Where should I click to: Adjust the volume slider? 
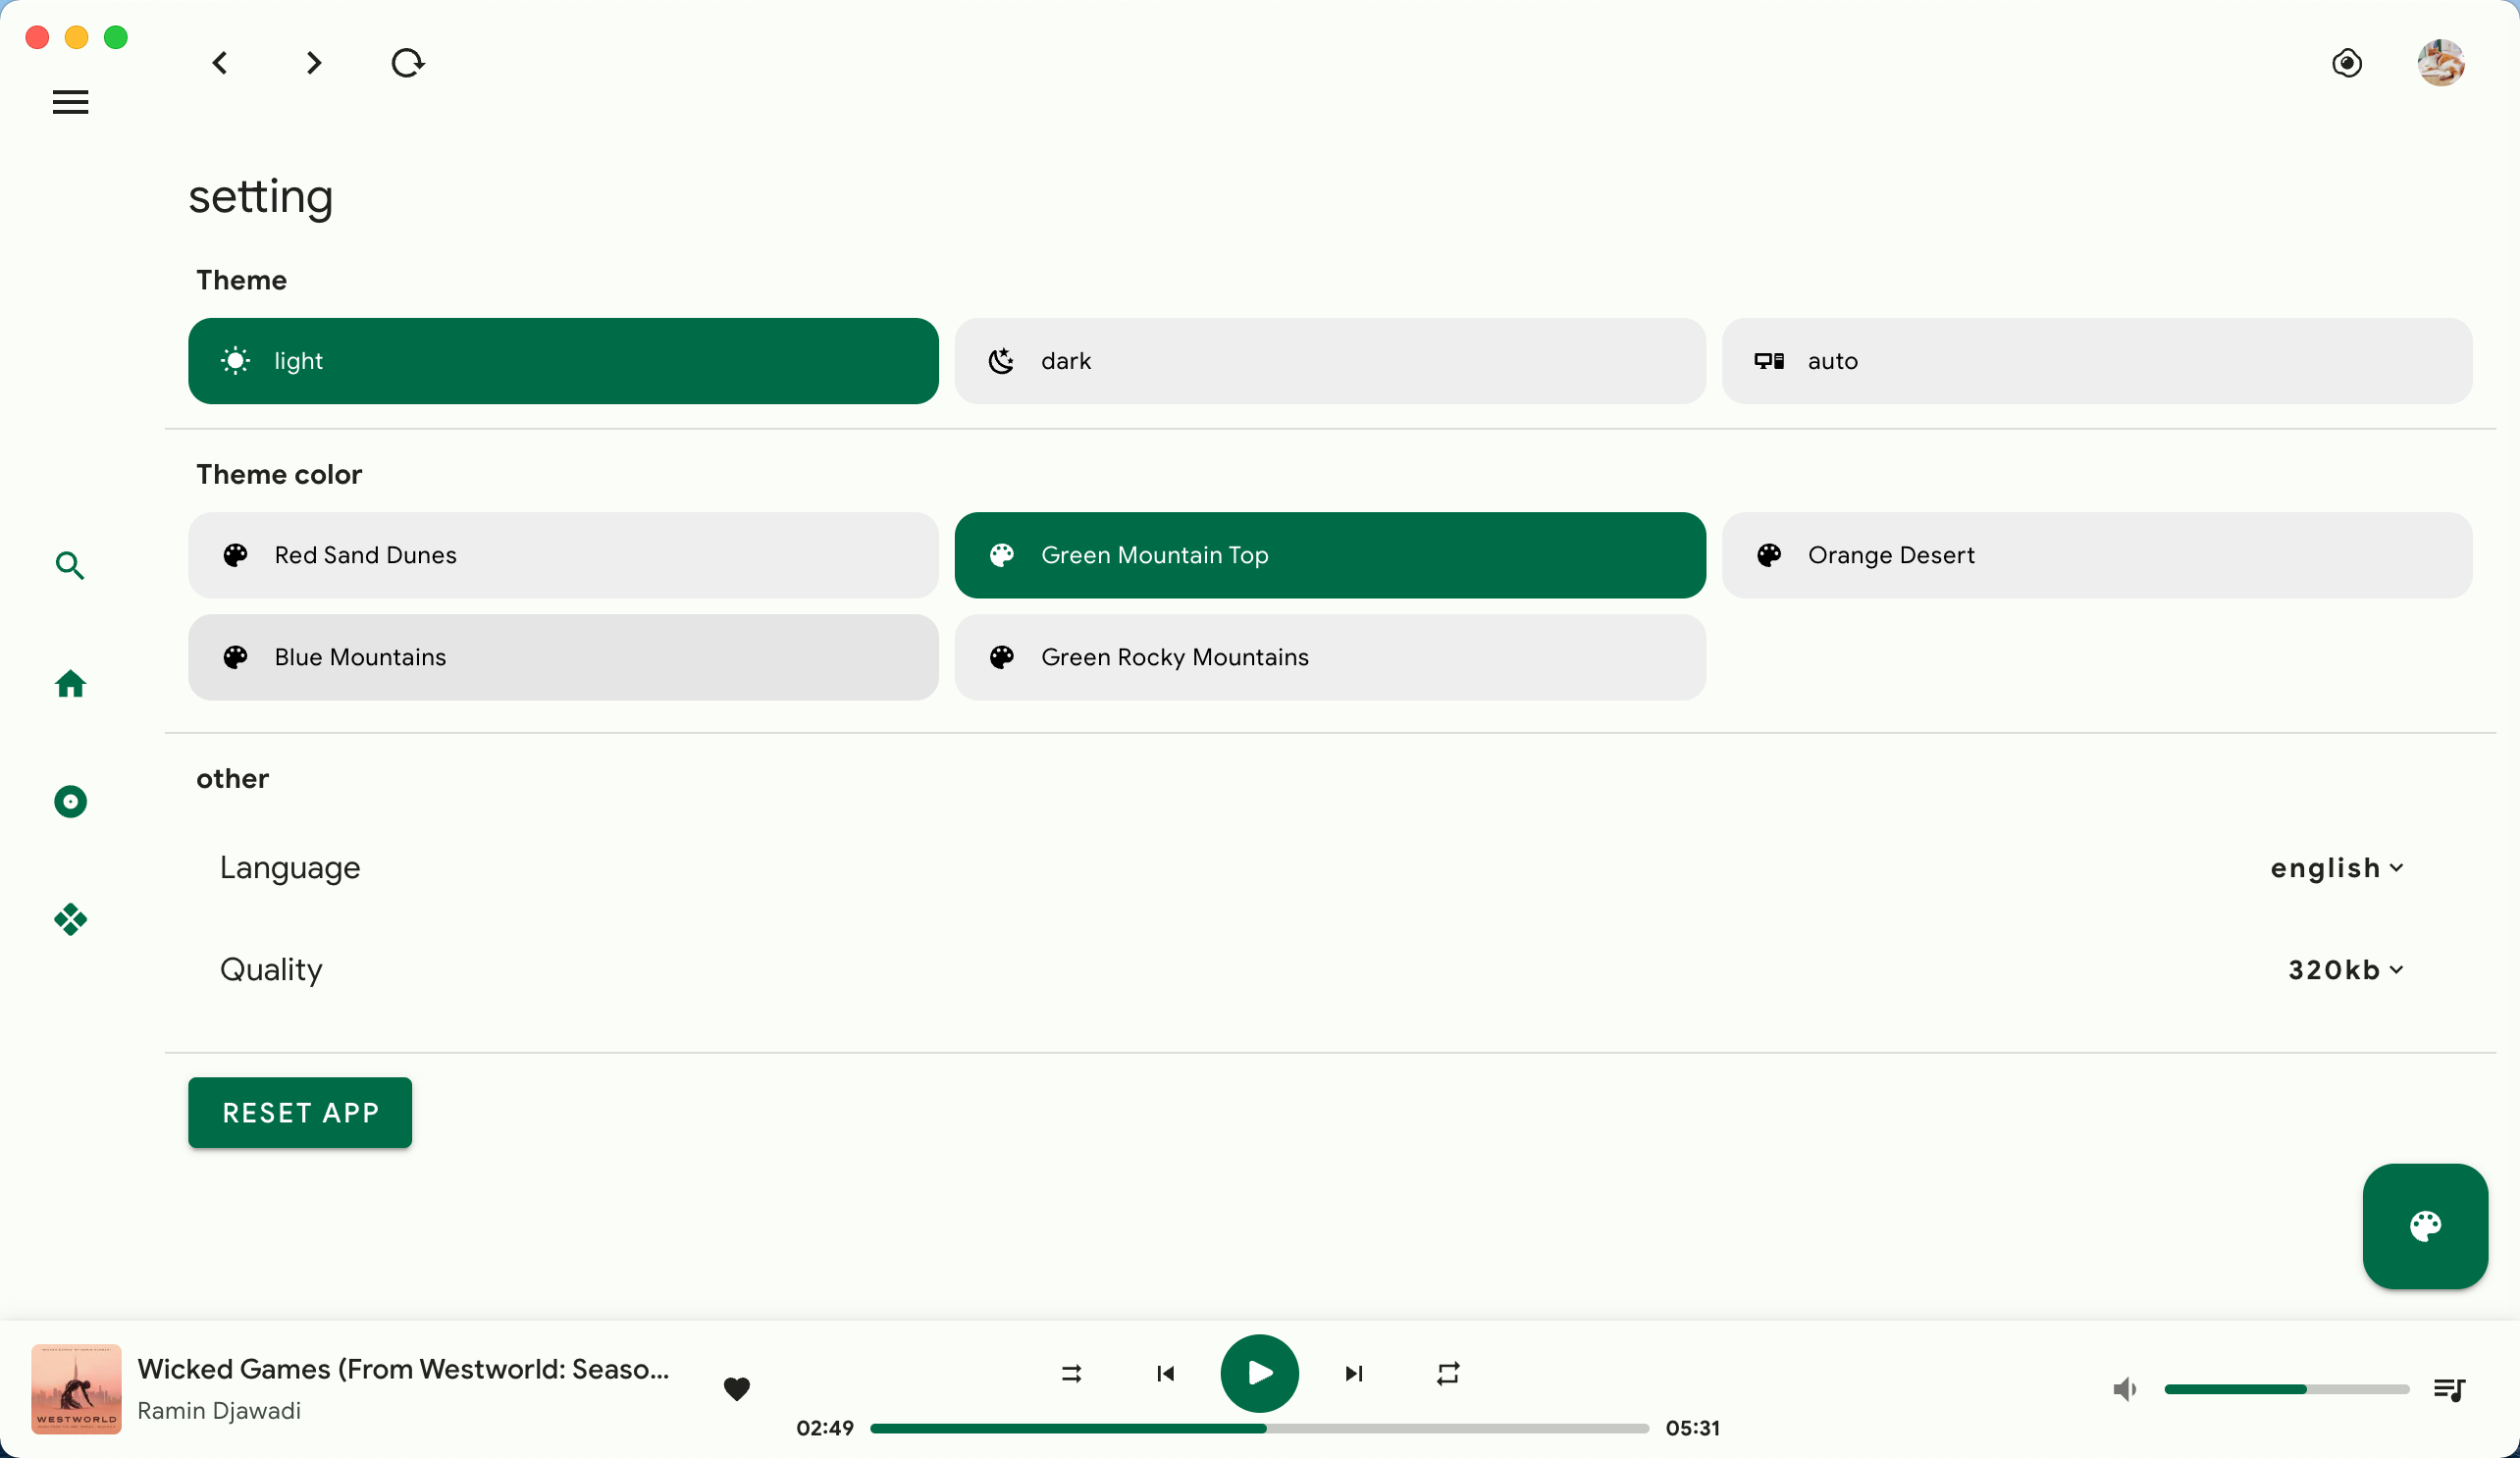pyautogui.click(x=2286, y=1389)
